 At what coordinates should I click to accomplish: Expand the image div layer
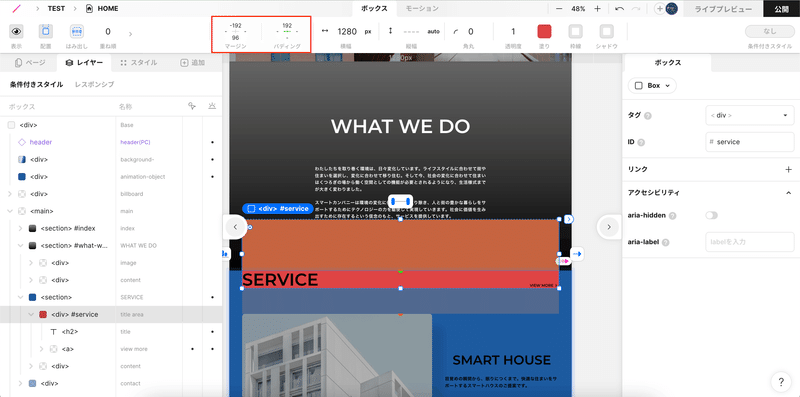31,263
